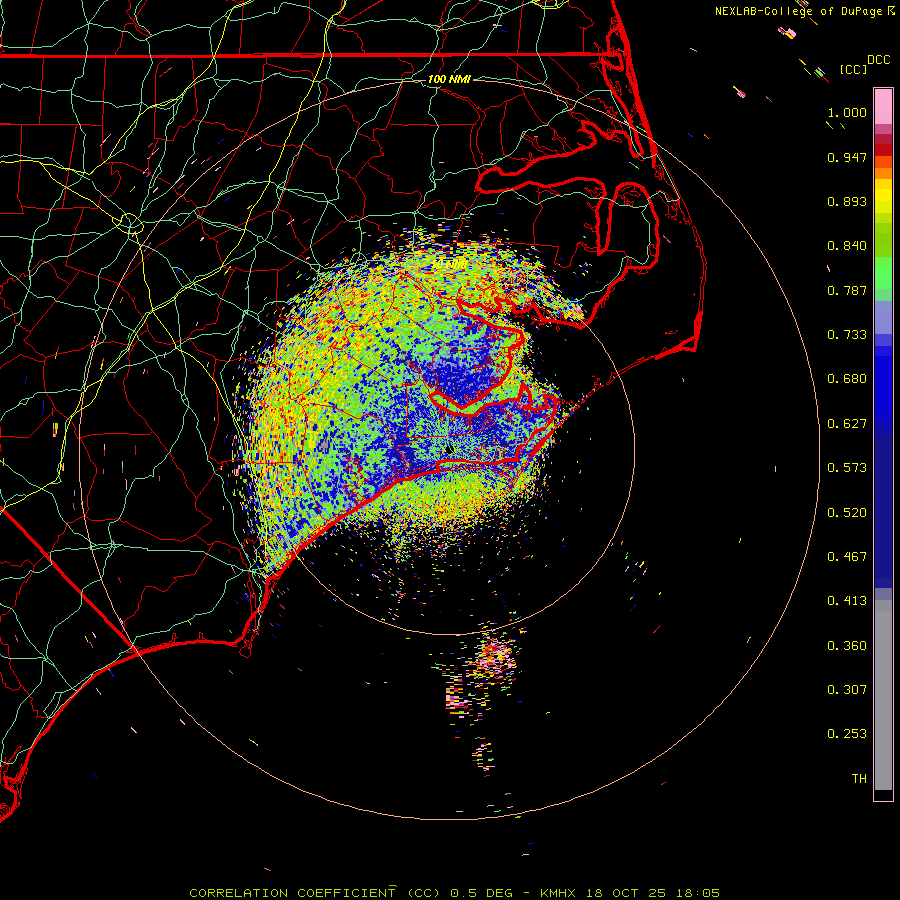
Task: Click the 0.520 scale value
Action: [x=847, y=513]
